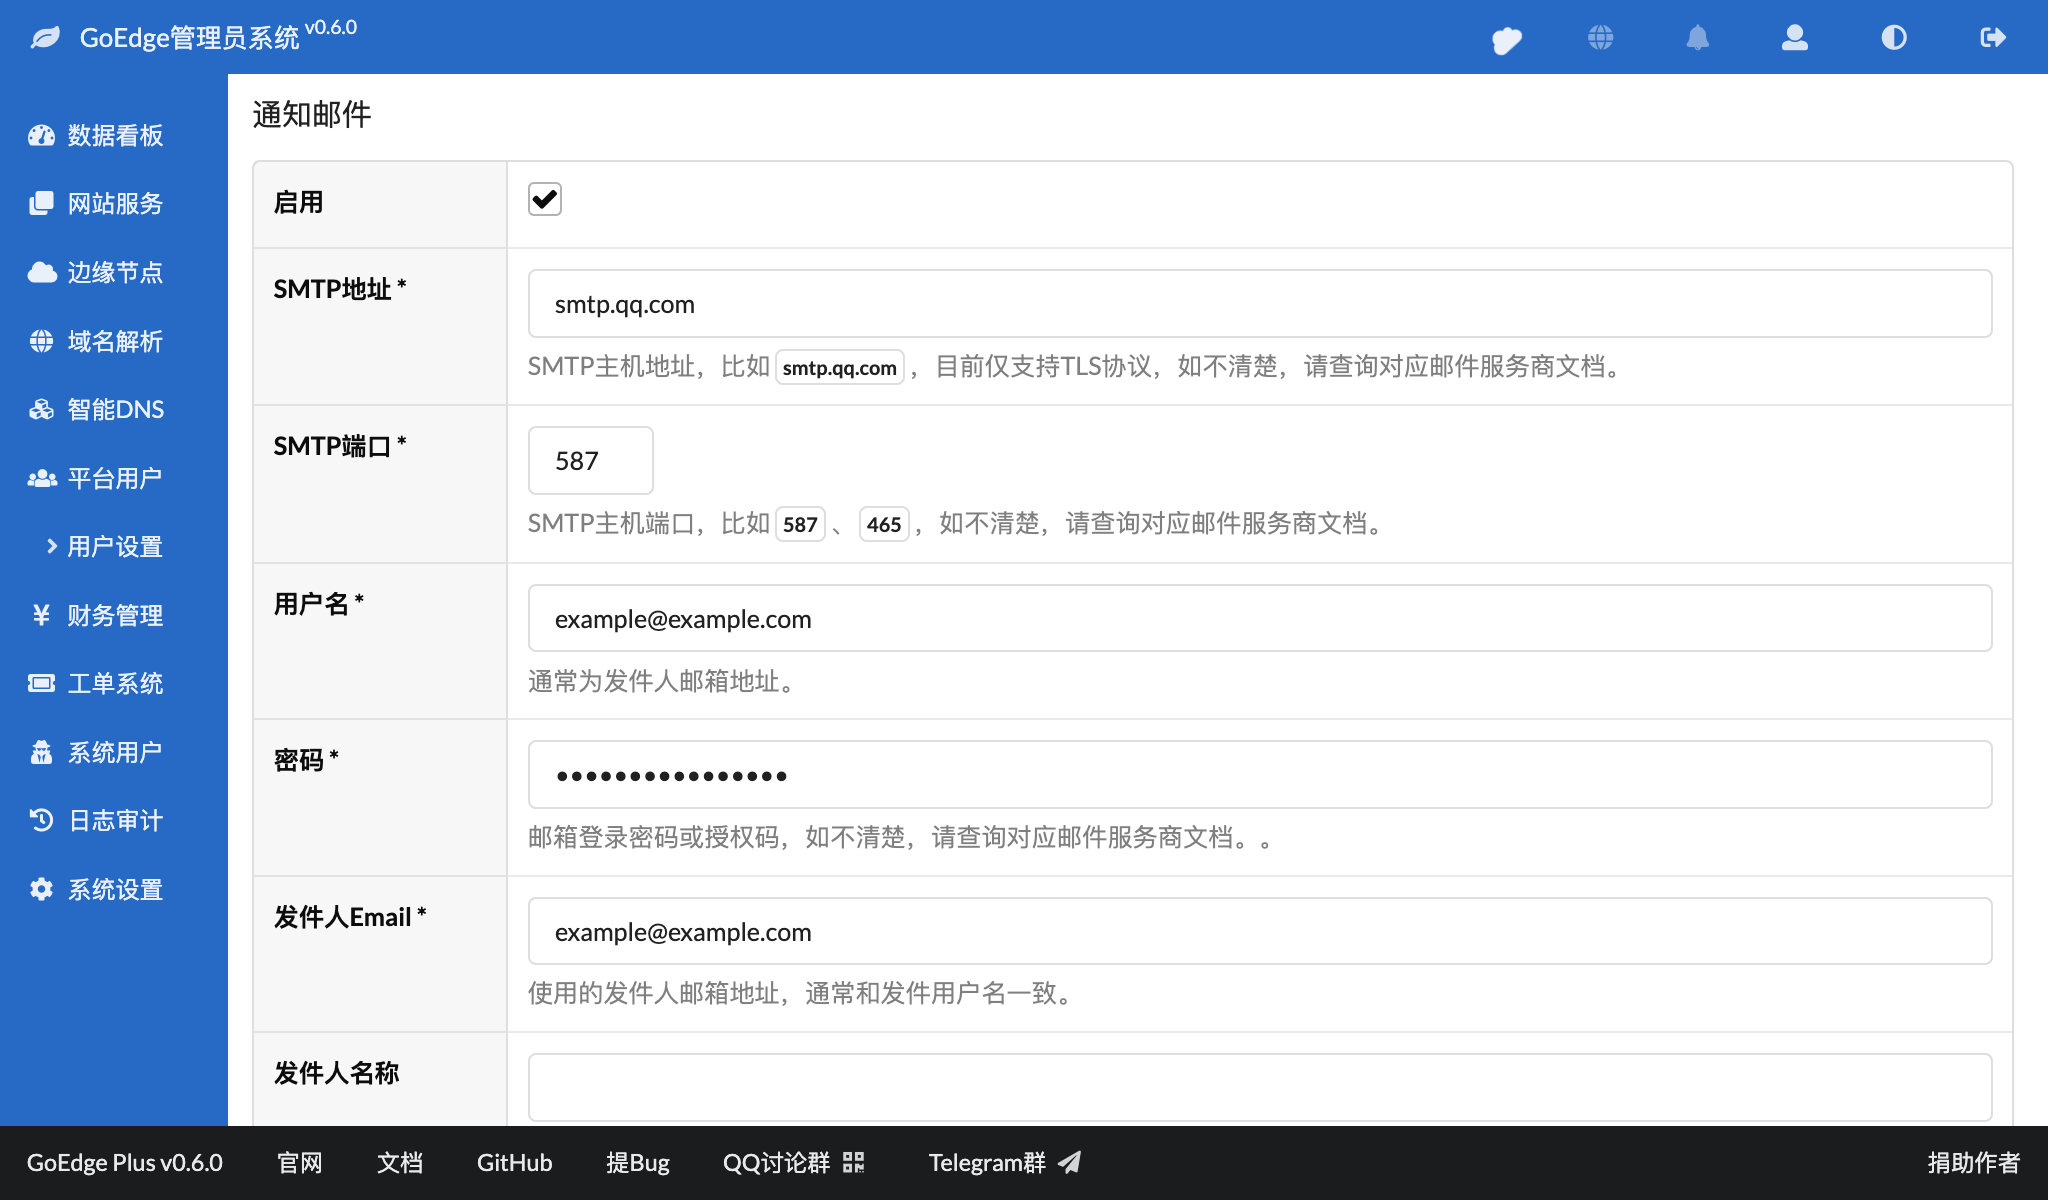The width and height of the screenshot is (2048, 1200).
Task: Select 系统用户 in sidebar
Action: pyautogui.click(x=114, y=752)
